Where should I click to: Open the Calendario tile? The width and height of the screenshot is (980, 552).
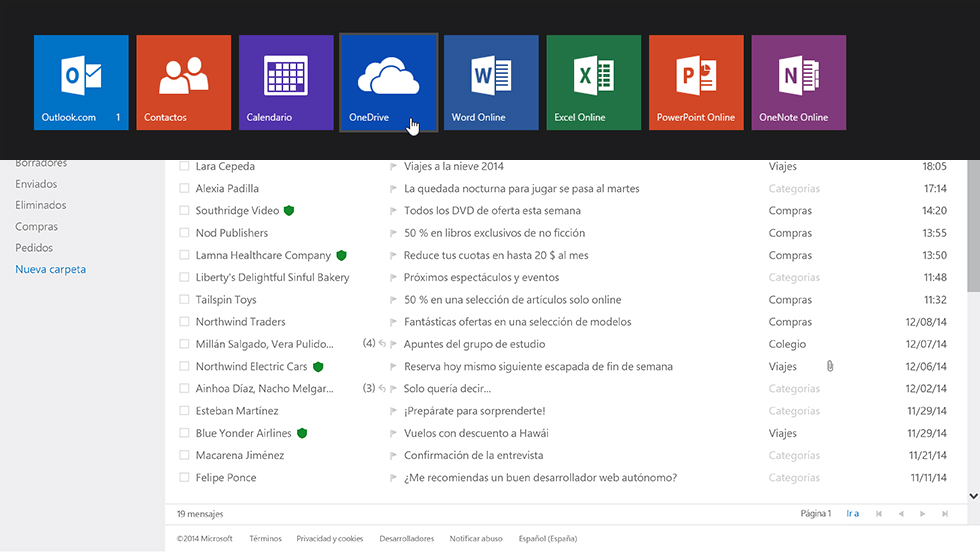point(286,83)
